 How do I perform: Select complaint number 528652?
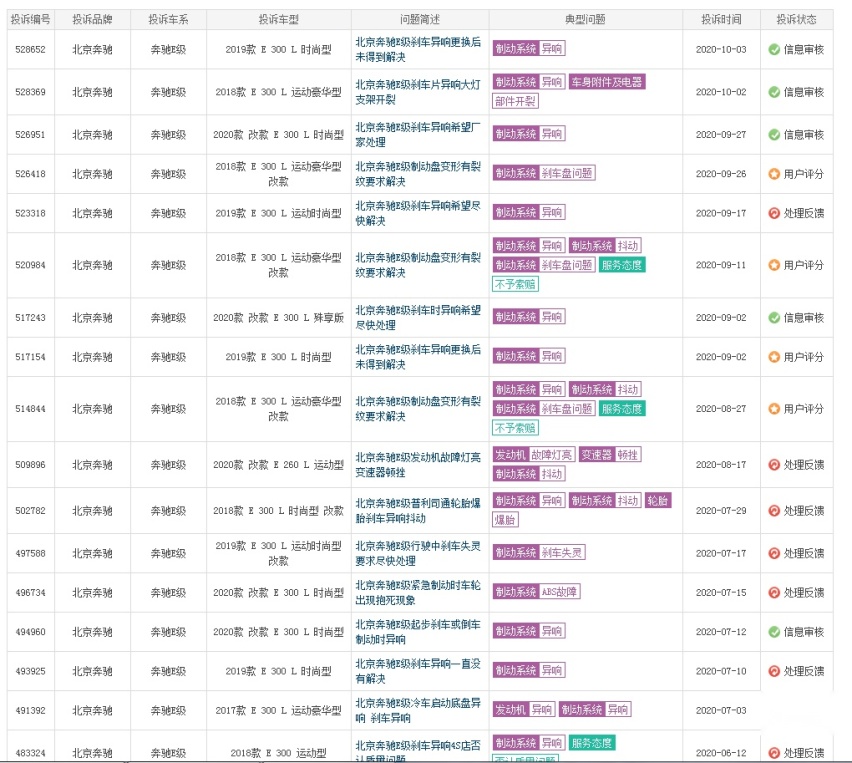click(x=30, y=49)
